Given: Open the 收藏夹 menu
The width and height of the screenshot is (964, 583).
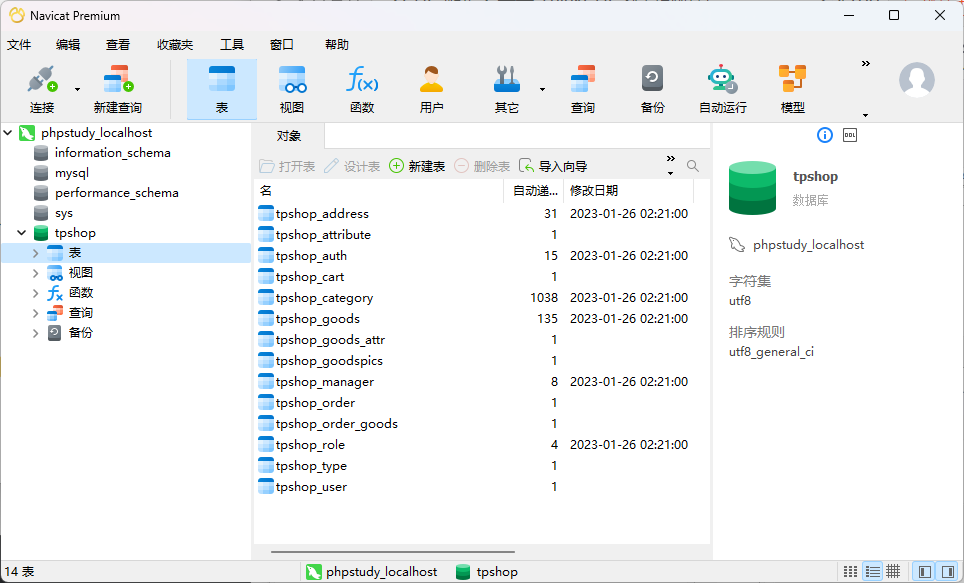Looking at the screenshot, I should (175, 45).
